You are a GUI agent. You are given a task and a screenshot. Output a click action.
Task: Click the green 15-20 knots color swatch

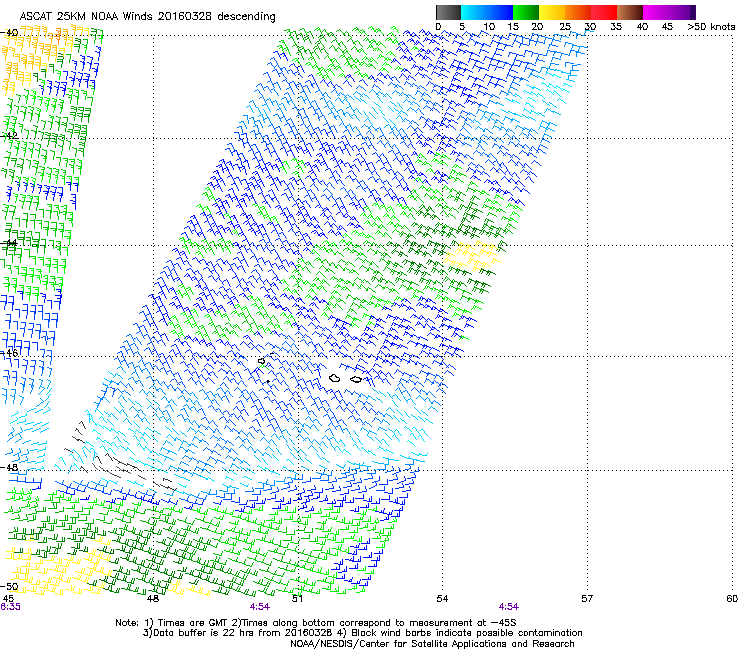coord(526,12)
